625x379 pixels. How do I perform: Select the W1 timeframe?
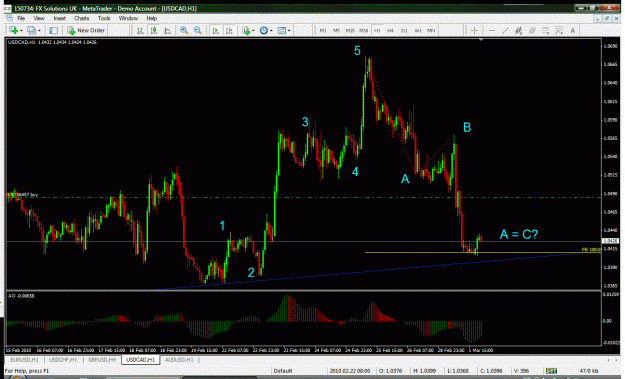pyautogui.click(x=418, y=31)
